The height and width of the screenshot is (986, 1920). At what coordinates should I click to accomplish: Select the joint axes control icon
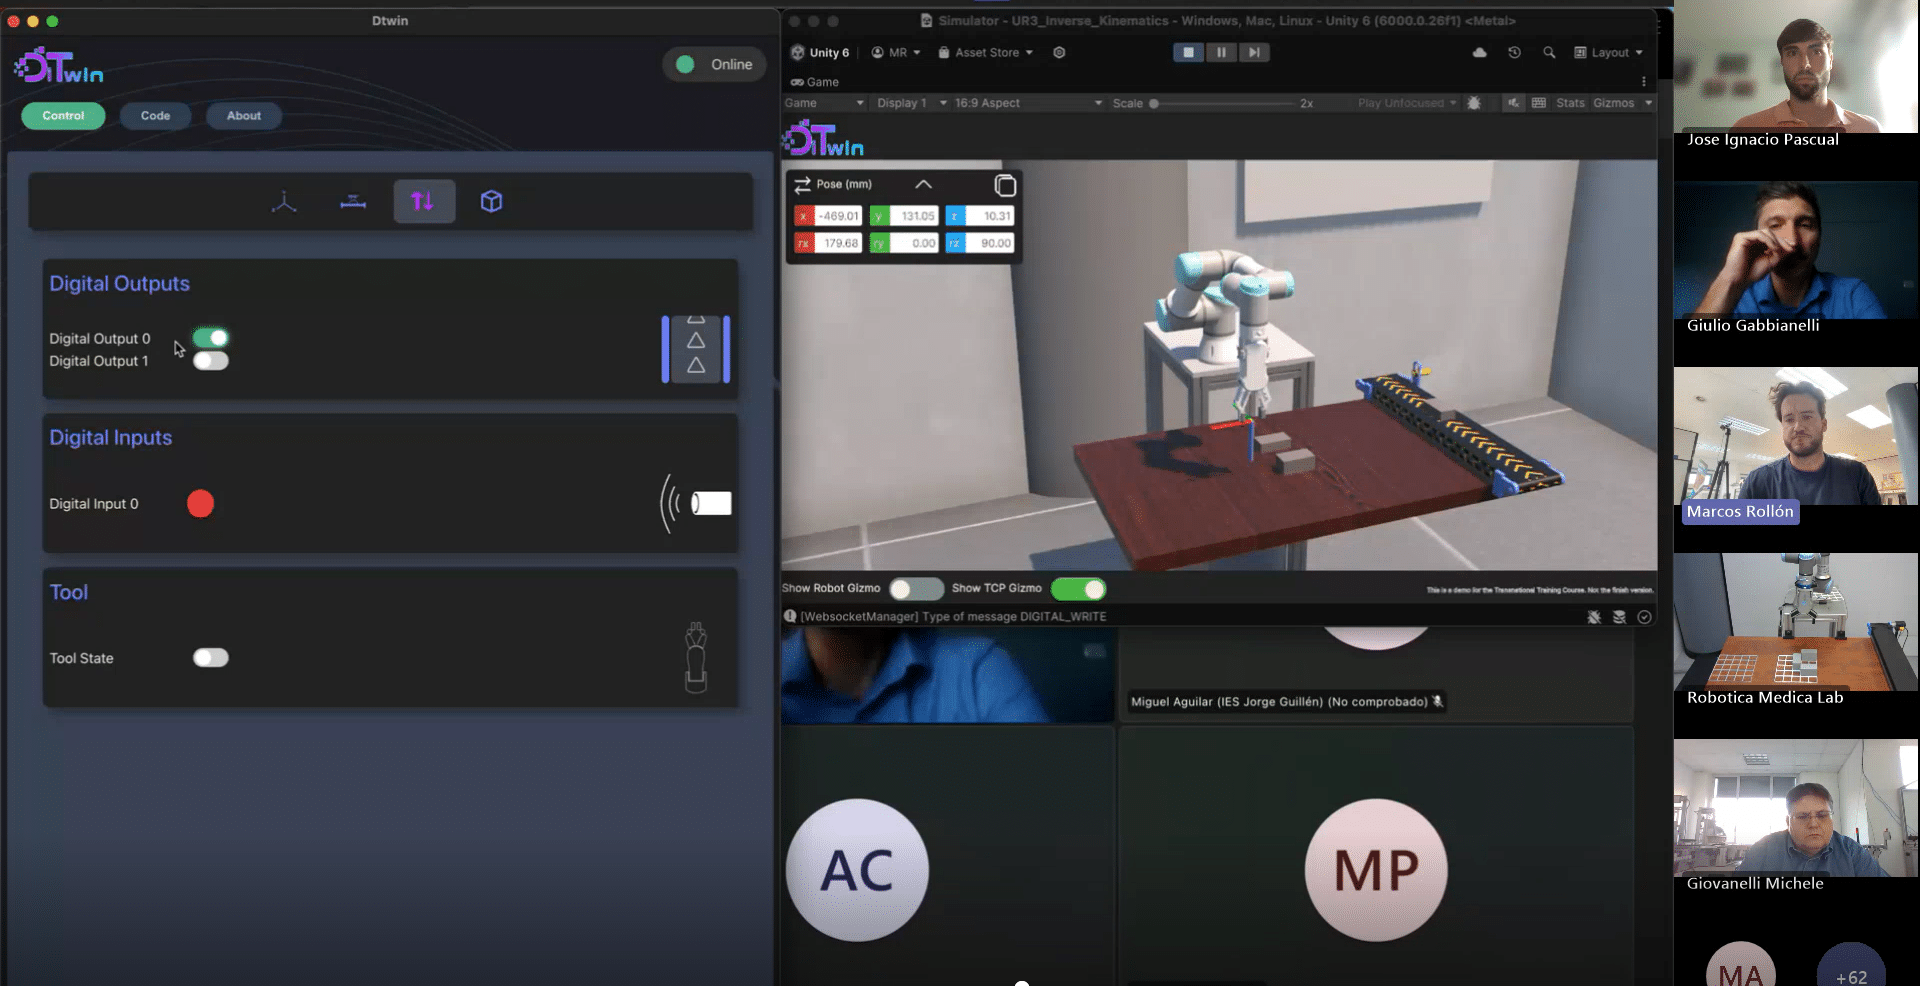(284, 202)
